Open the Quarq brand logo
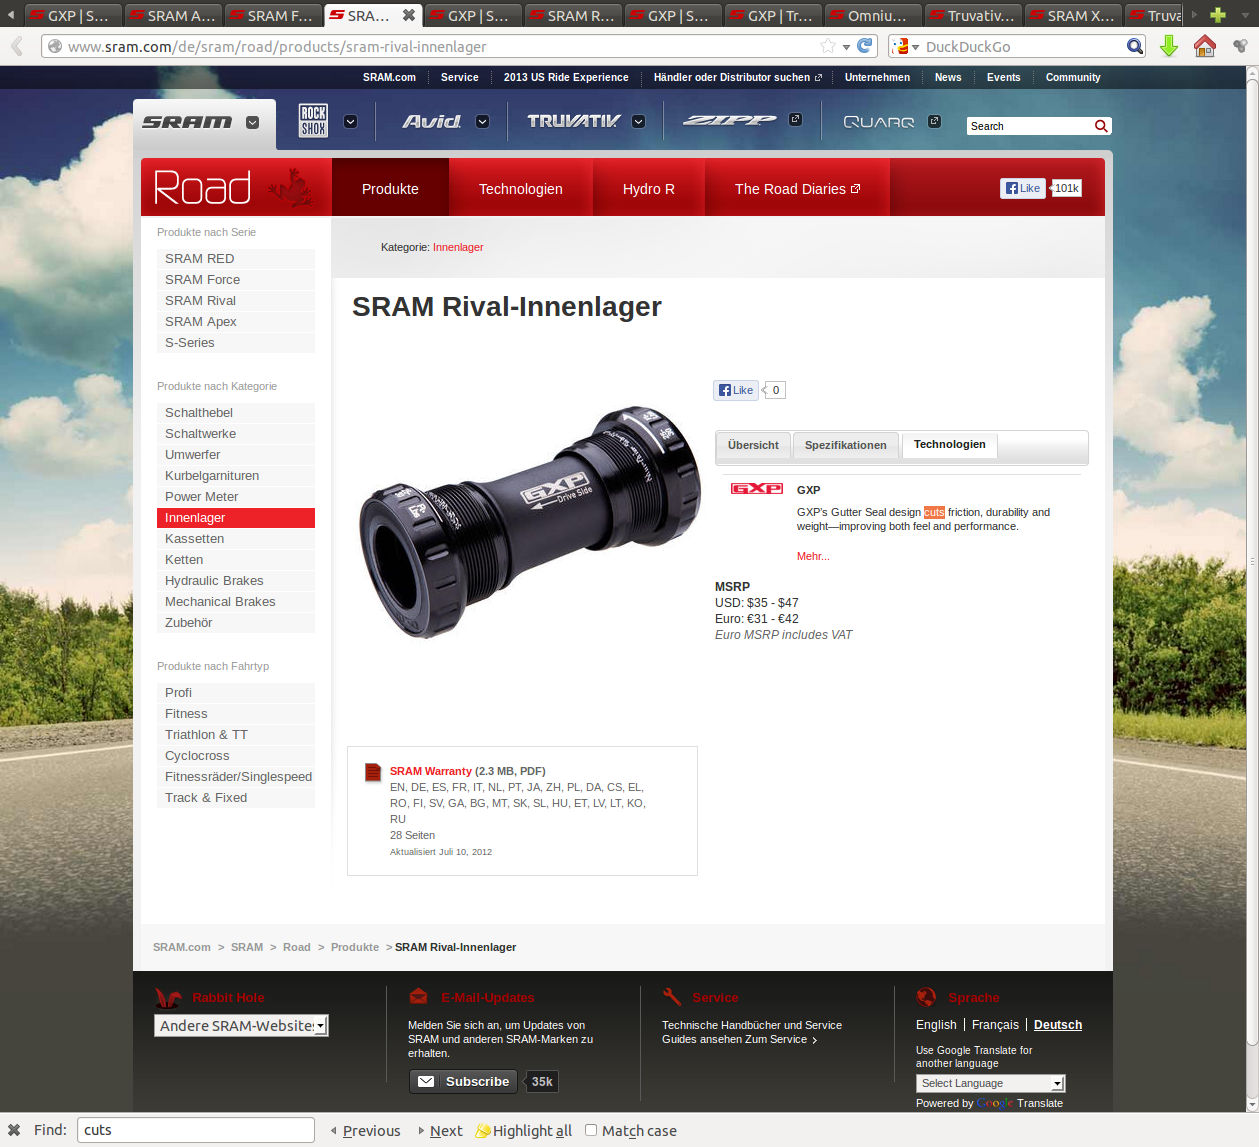The height and width of the screenshot is (1147, 1259). click(879, 122)
